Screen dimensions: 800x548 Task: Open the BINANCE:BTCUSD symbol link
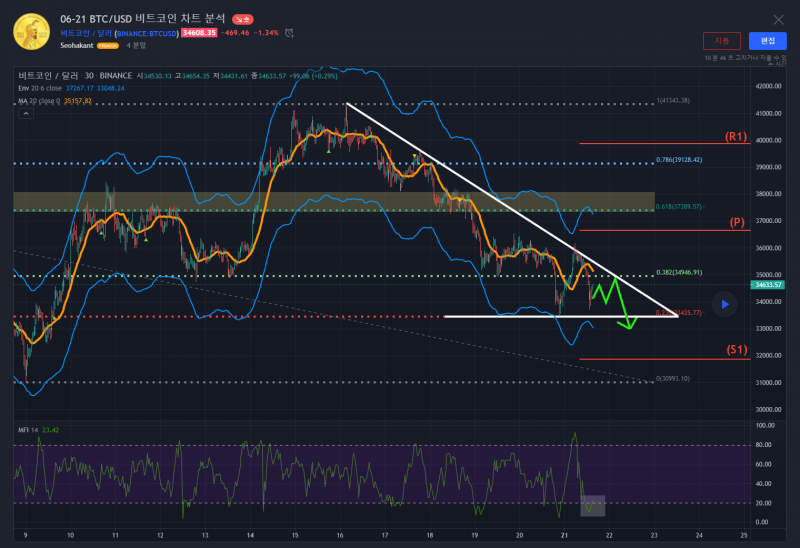tap(147, 33)
